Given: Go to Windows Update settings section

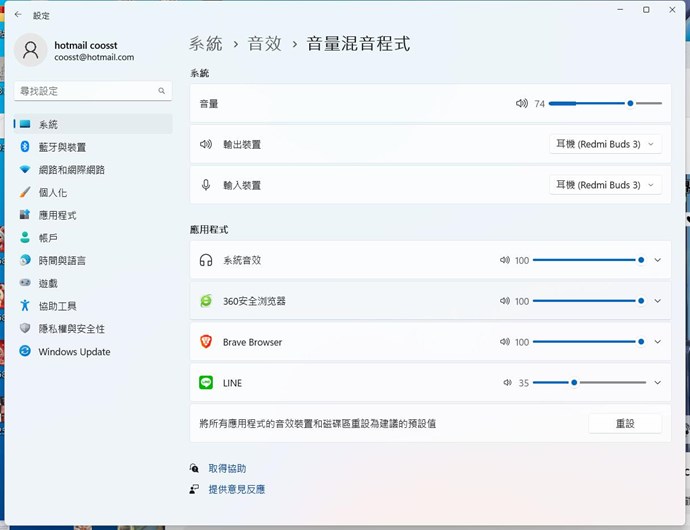Looking at the screenshot, I should (74, 352).
